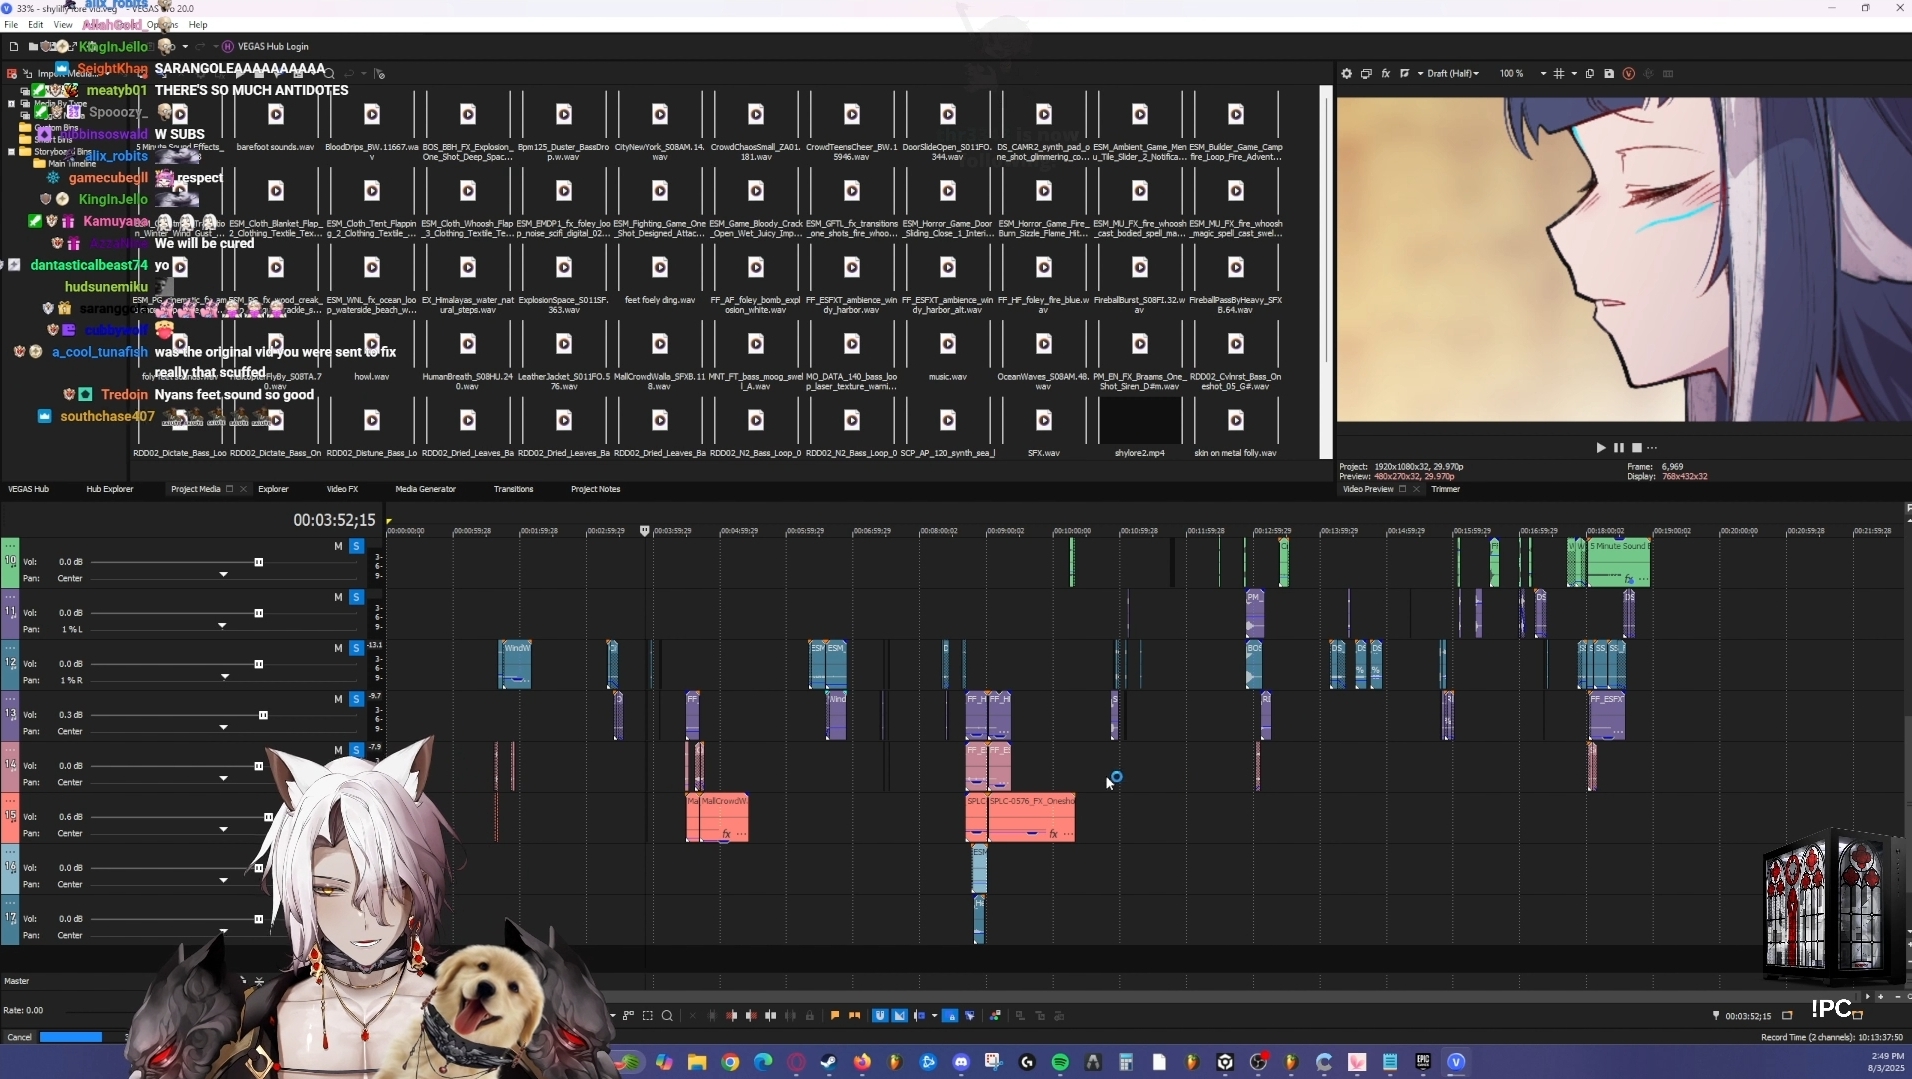Mute audio track 10
1912x1079 pixels.
(x=338, y=546)
